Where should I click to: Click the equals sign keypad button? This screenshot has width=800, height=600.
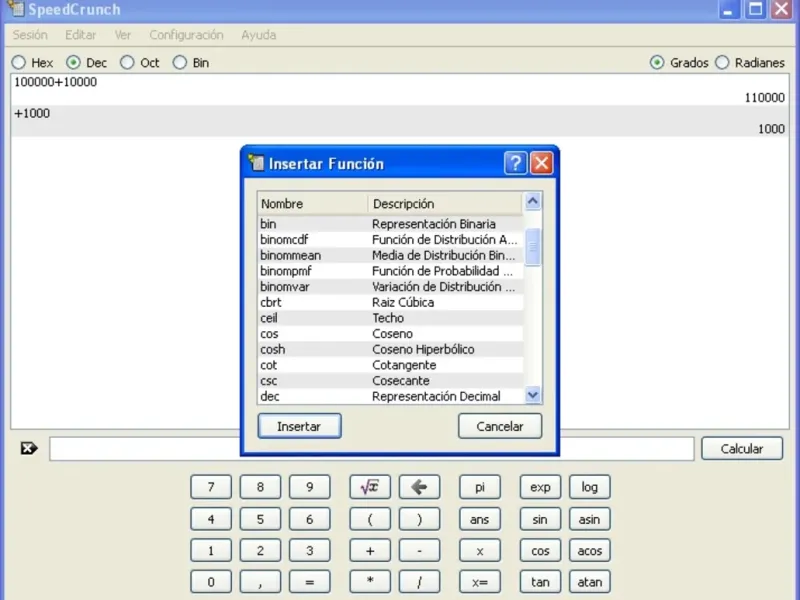click(x=310, y=582)
